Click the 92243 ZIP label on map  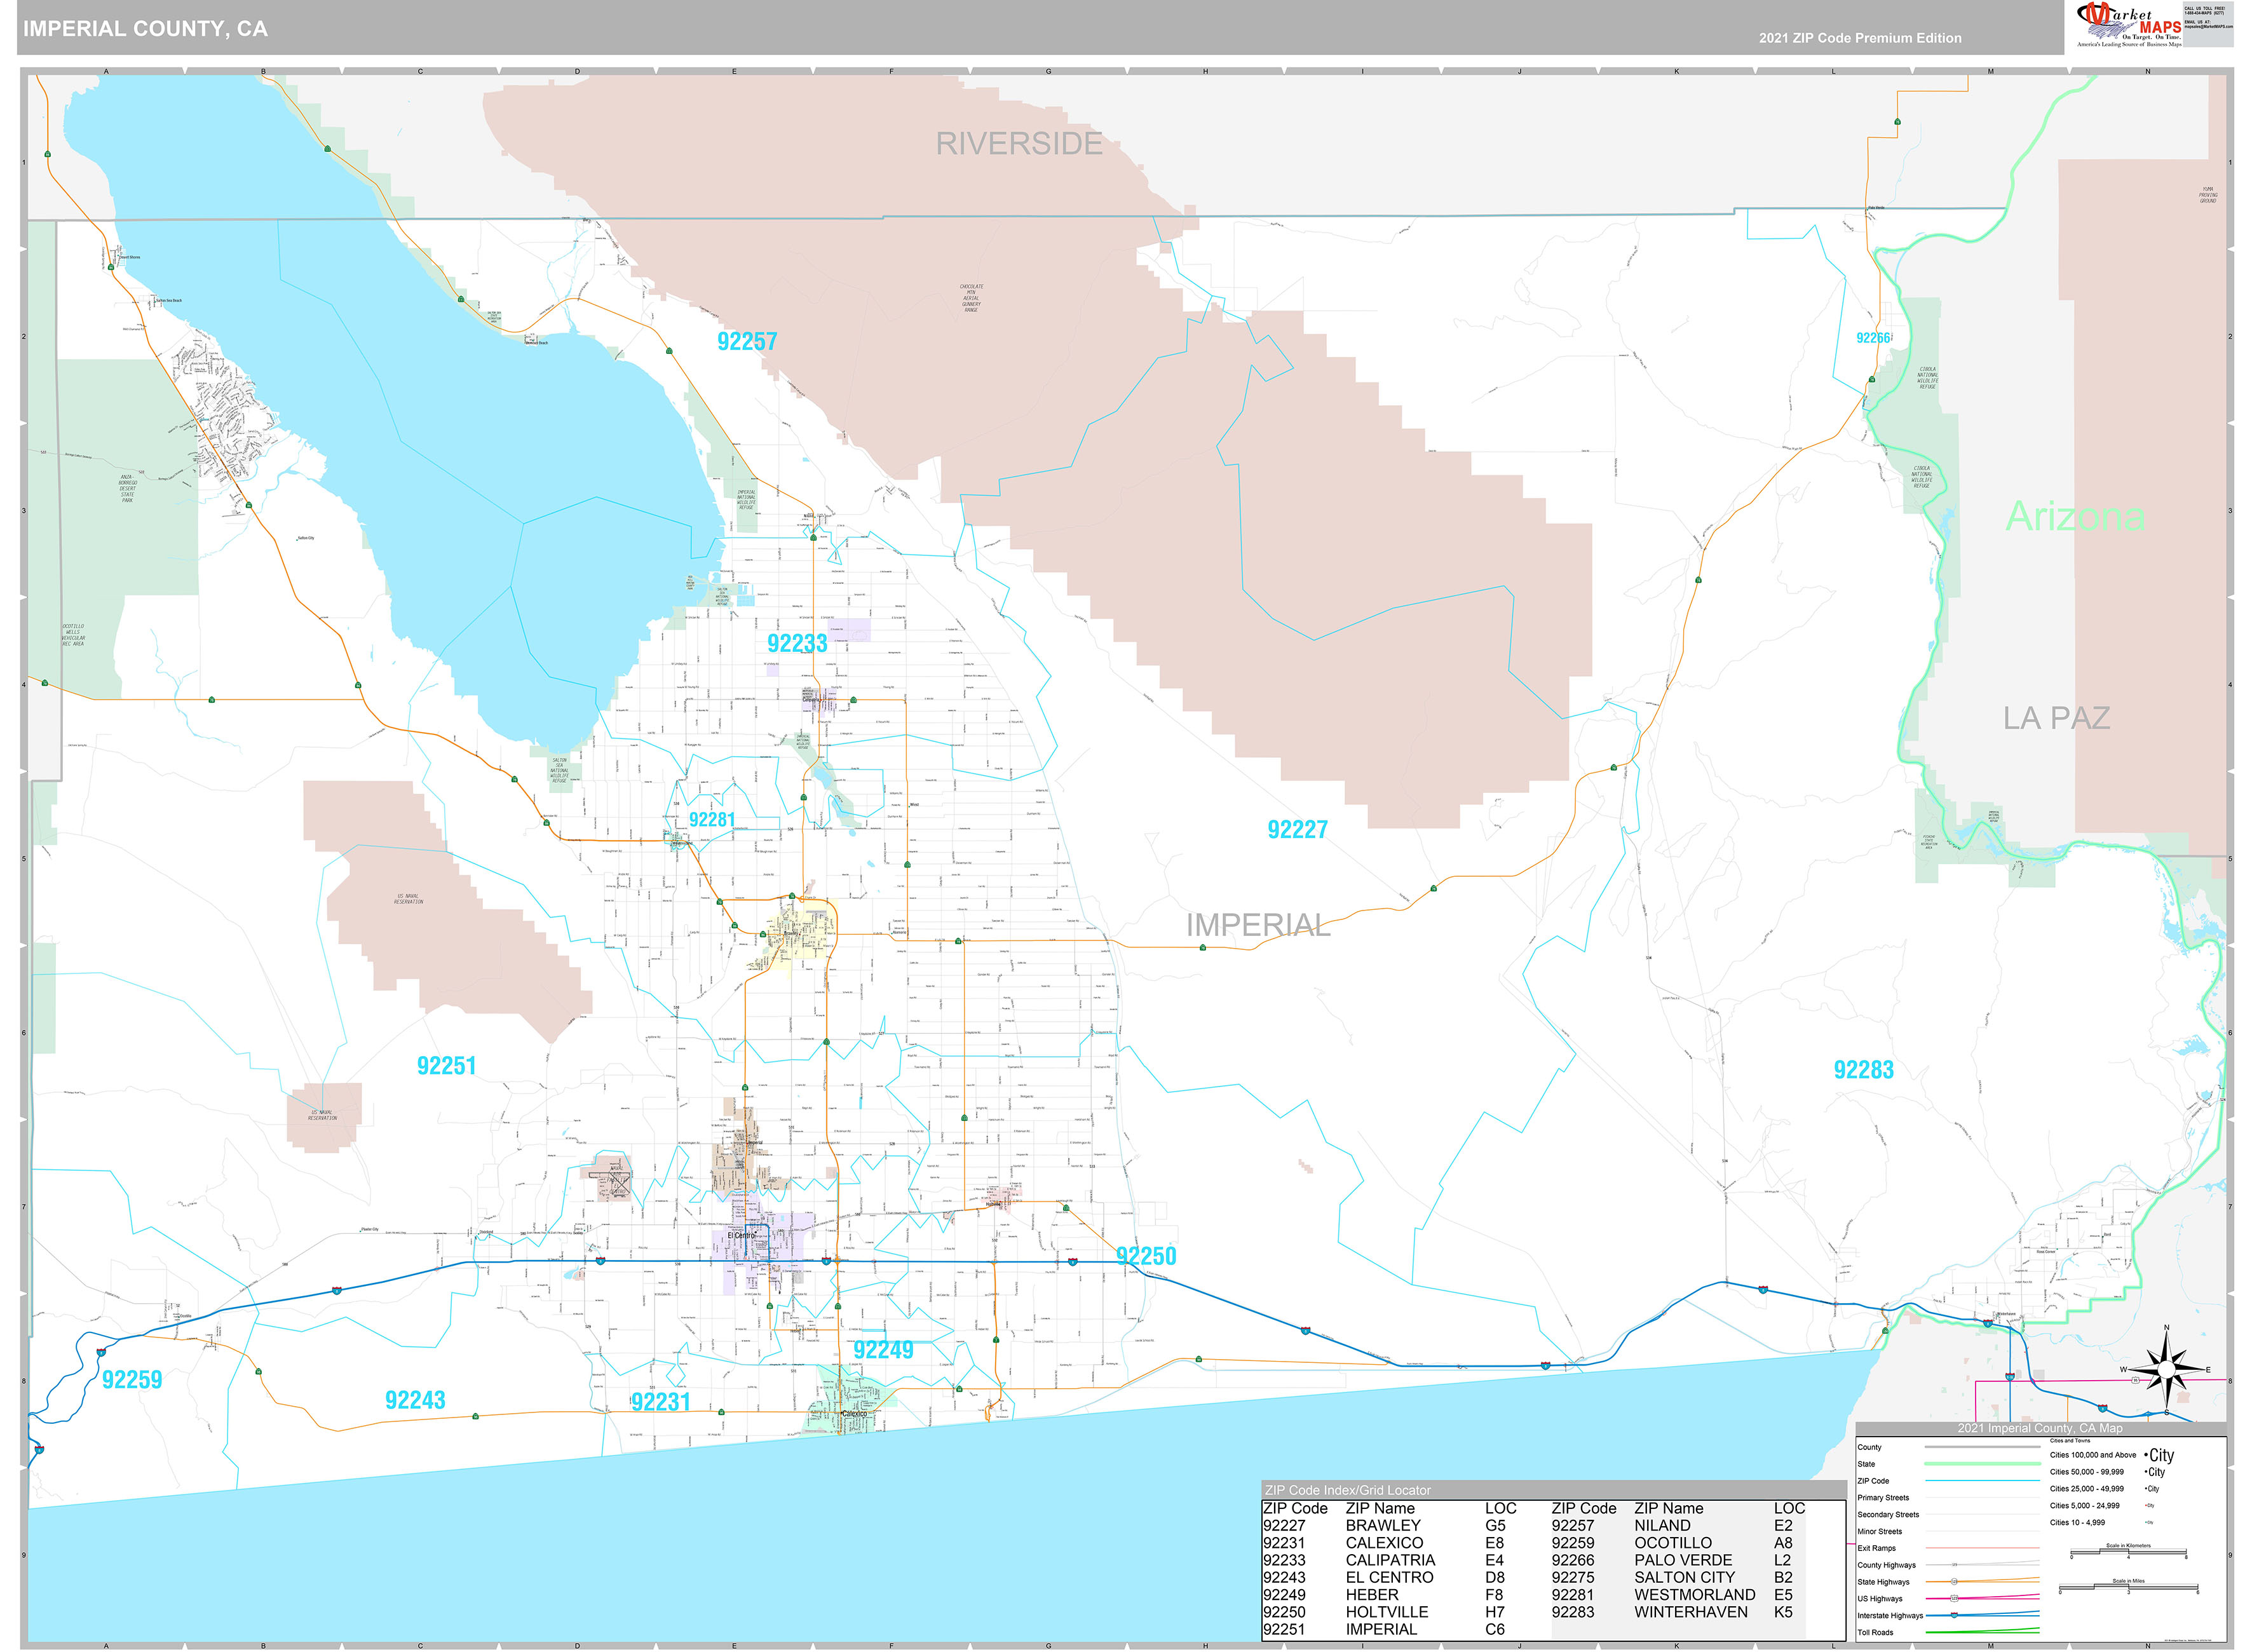[415, 1400]
